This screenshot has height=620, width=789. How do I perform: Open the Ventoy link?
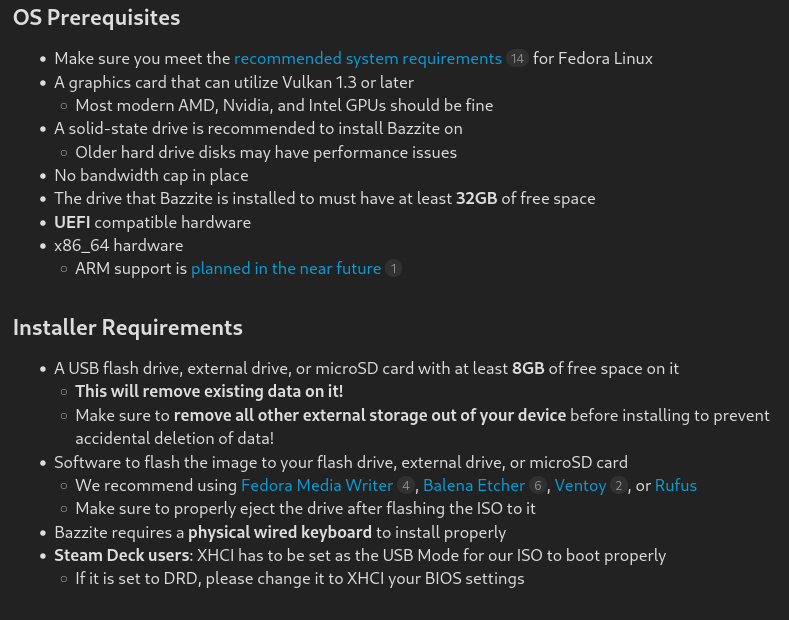click(x=580, y=485)
